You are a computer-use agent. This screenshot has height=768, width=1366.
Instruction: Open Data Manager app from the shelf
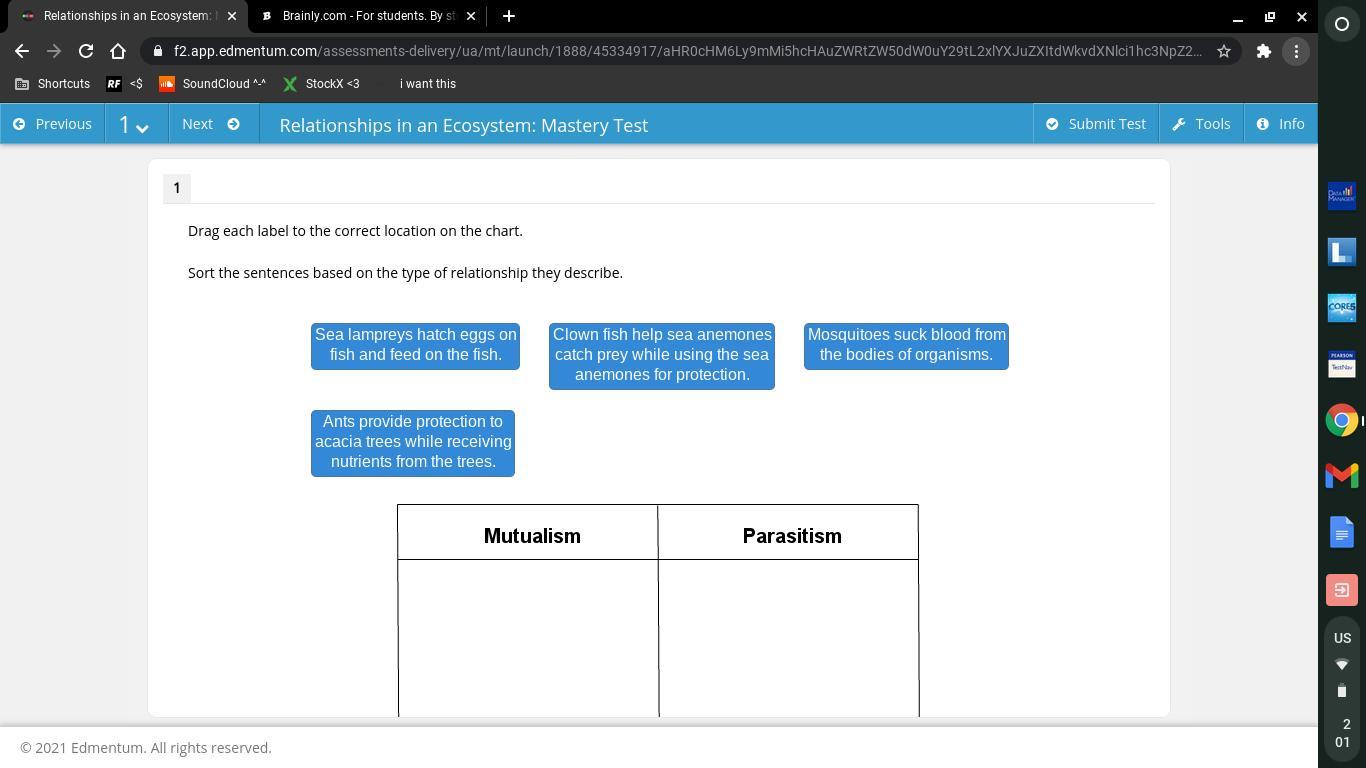[1342, 195]
